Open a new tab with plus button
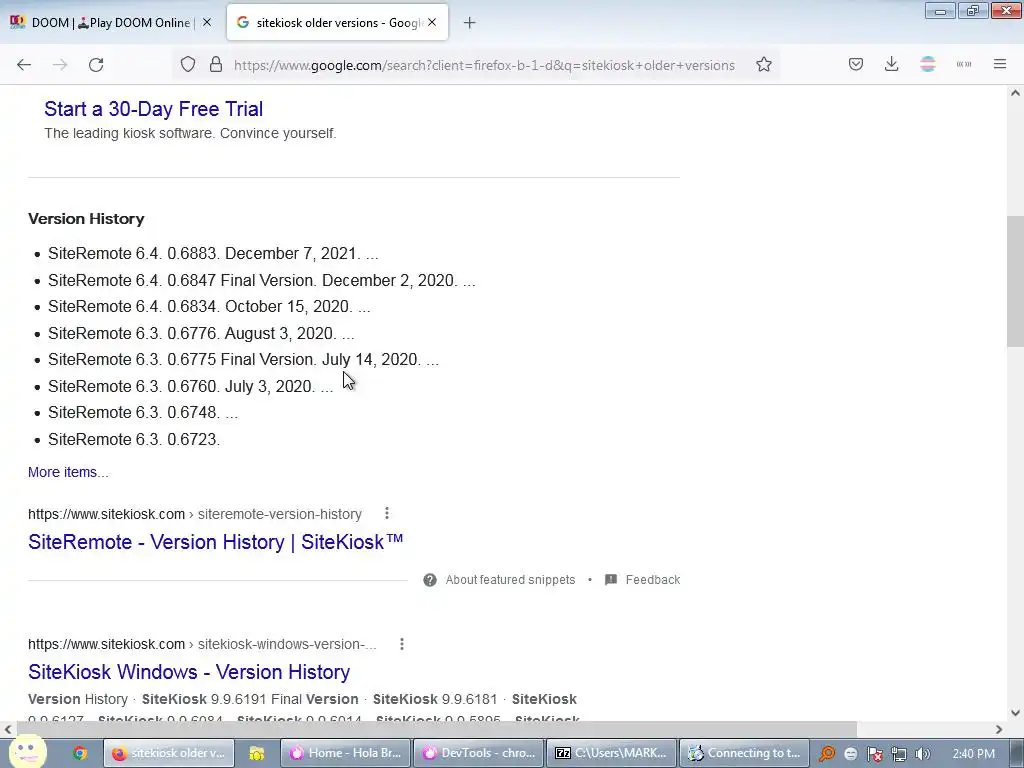This screenshot has width=1024, height=768. [469, 23]
